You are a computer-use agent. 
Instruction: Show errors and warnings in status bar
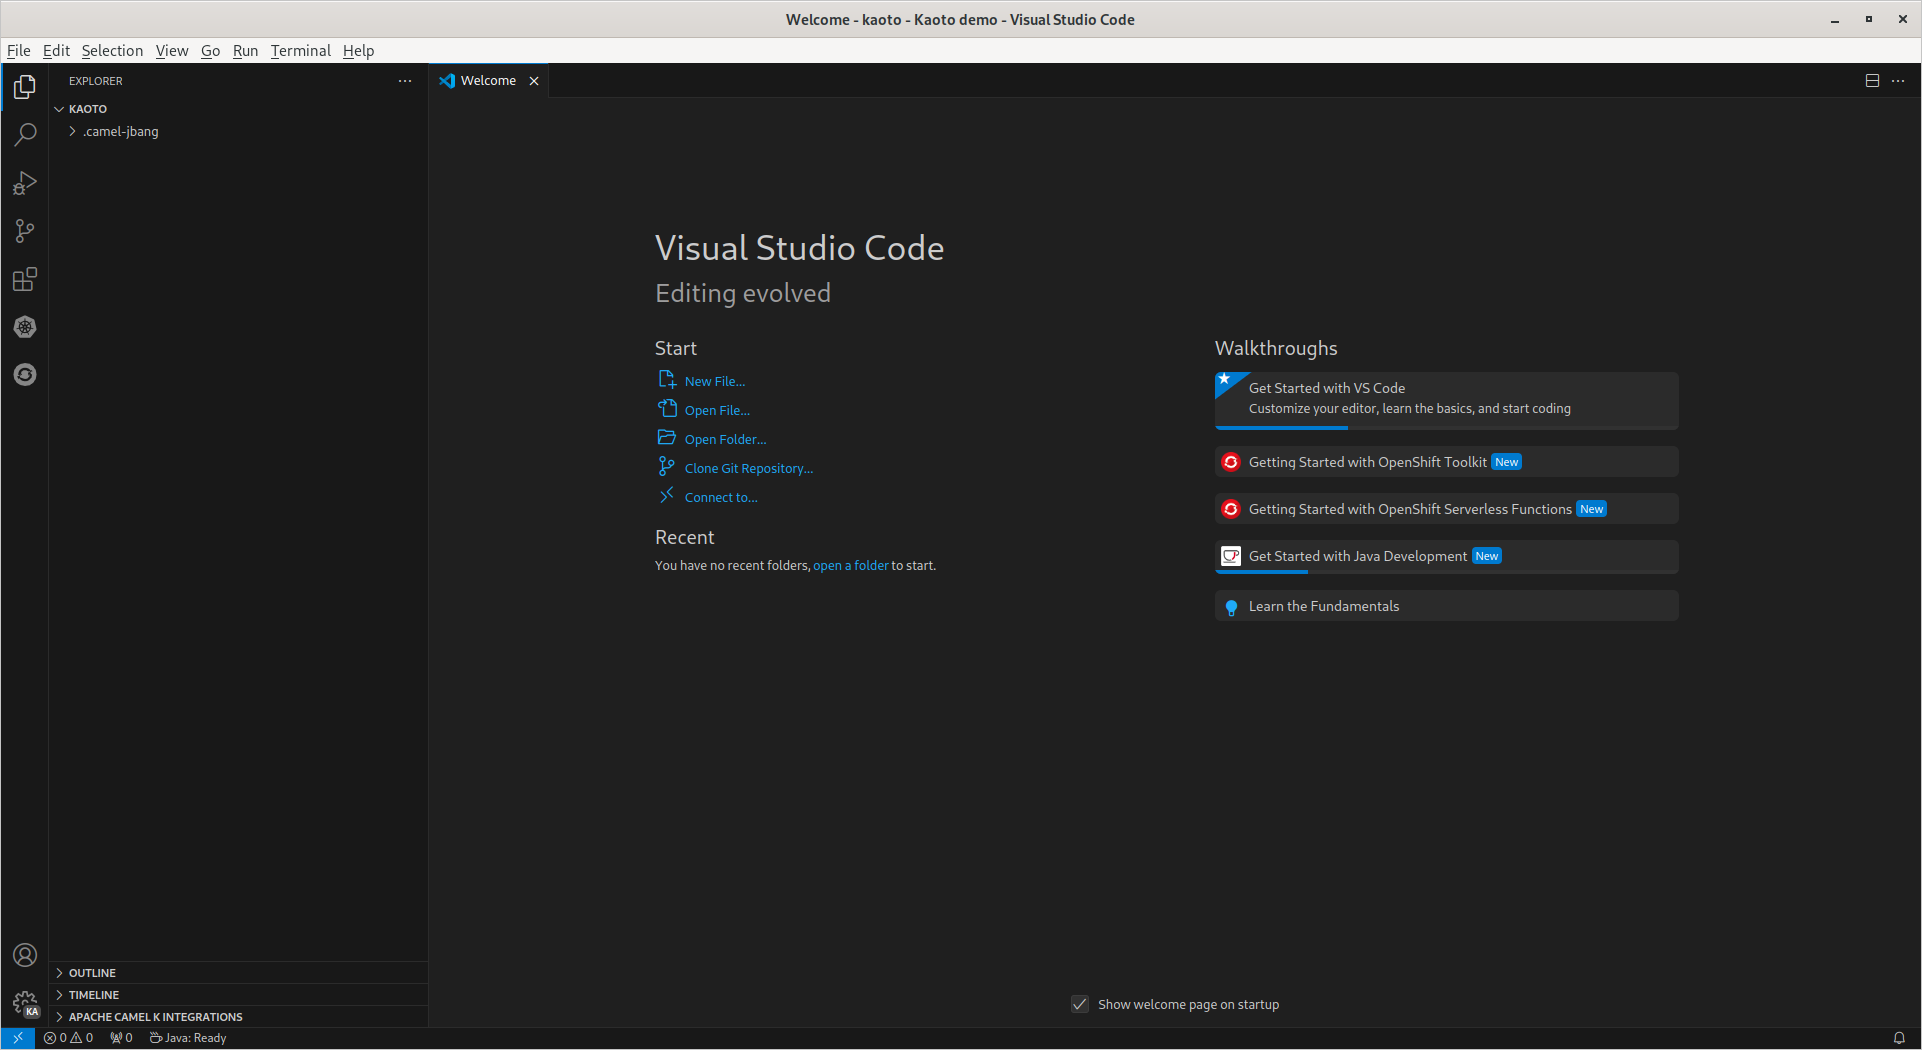click(x=68, y=1038)
